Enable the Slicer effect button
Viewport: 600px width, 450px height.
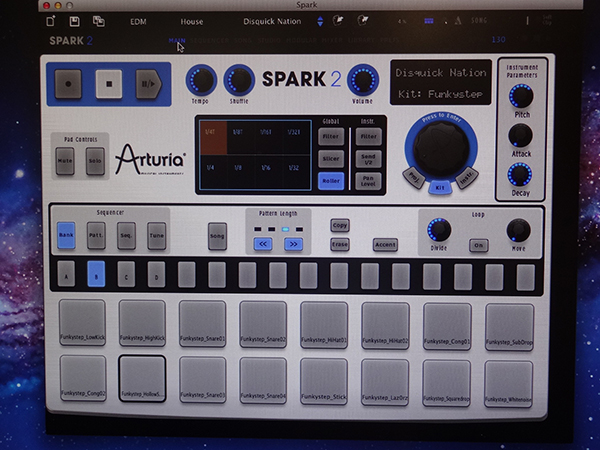point(331,159)
